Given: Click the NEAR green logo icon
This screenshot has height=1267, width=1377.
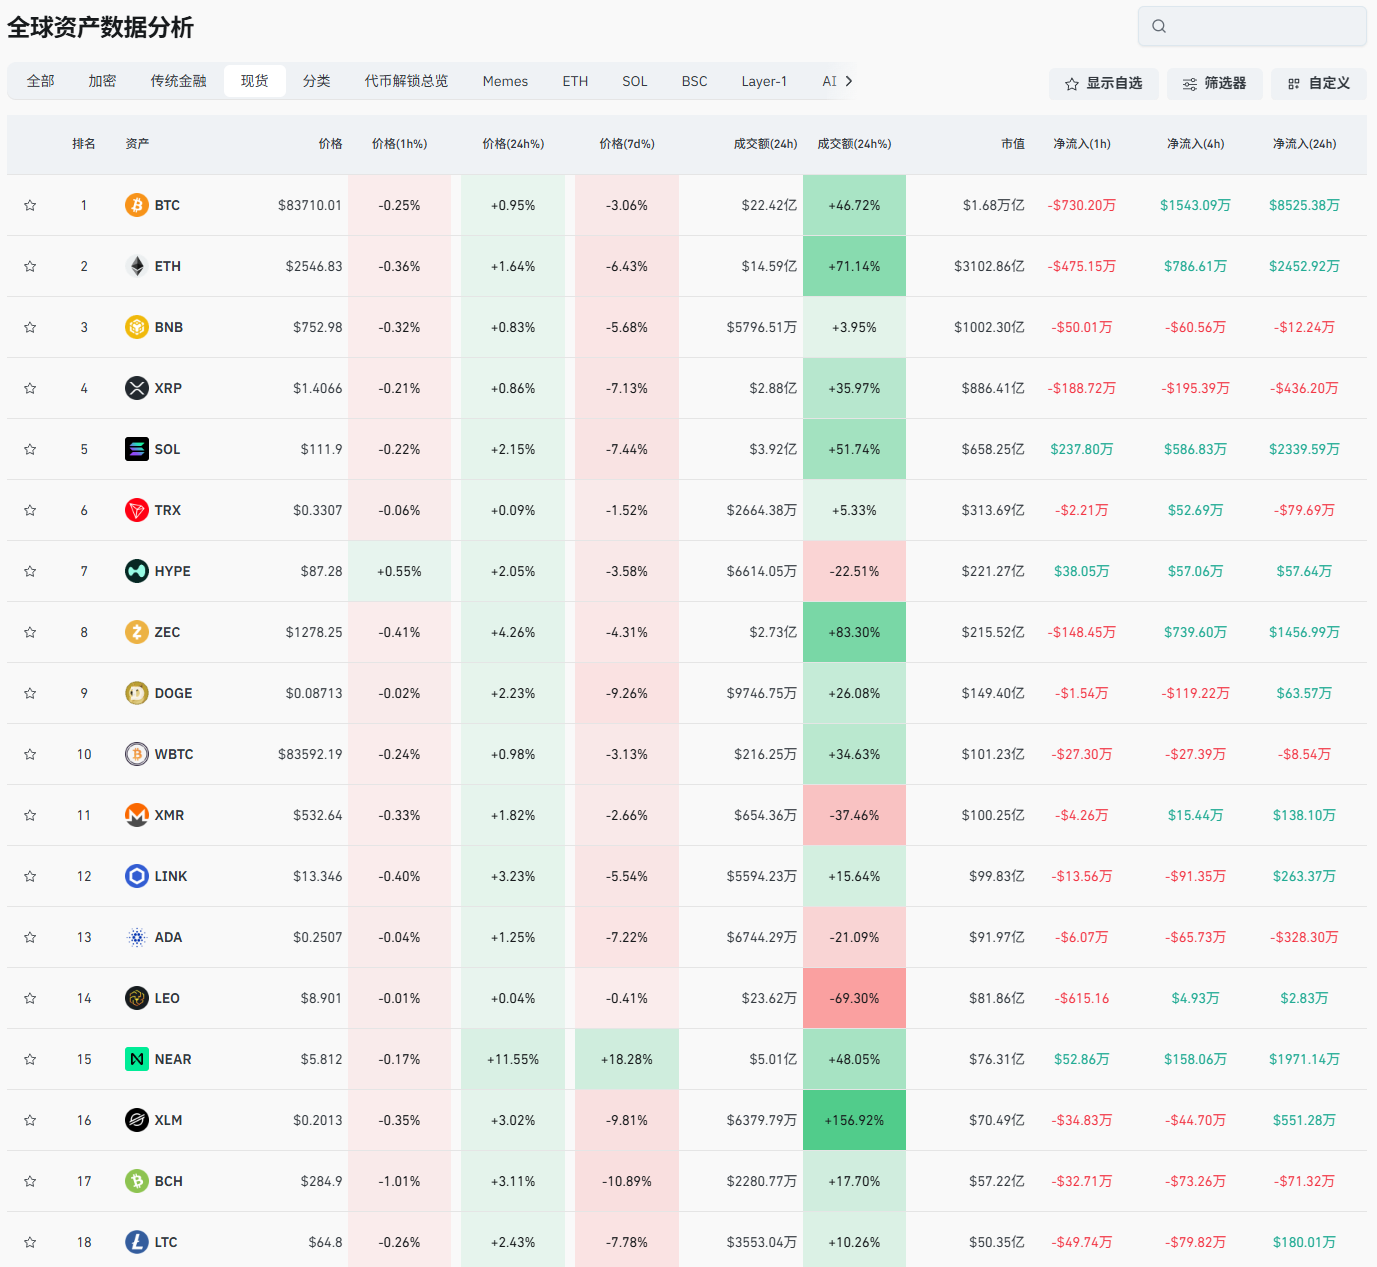Looking at the screenshot, I should pos(137,1059).
